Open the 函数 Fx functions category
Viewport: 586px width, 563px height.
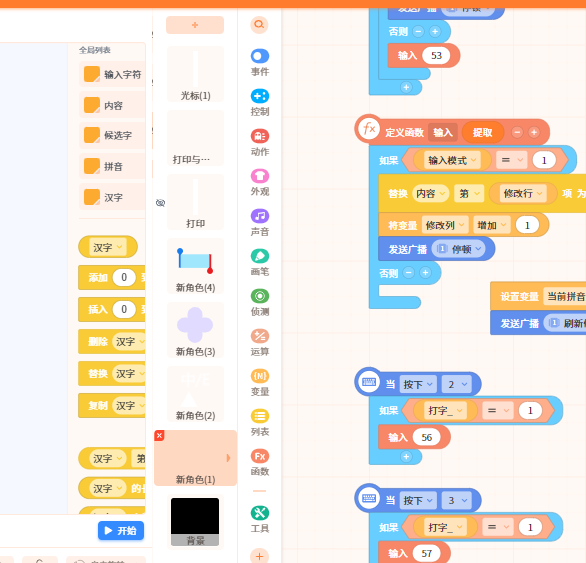(260, 463)
